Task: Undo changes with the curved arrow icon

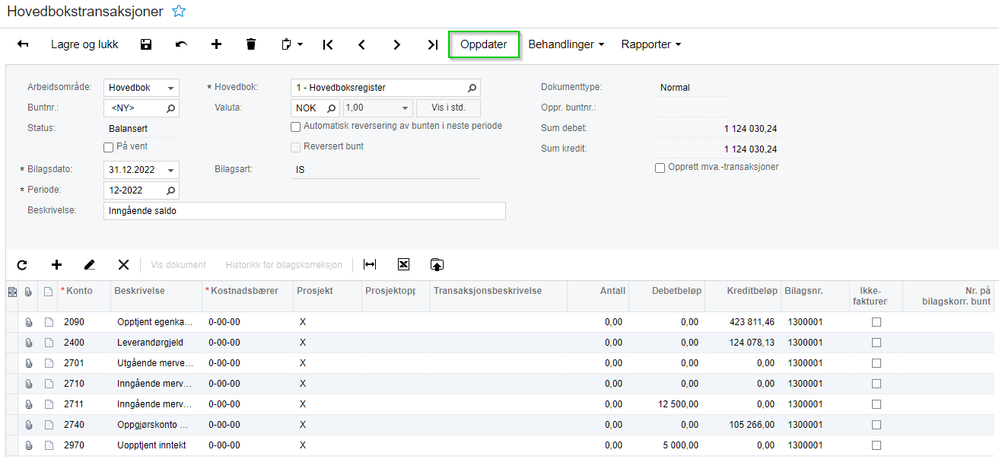Action: (x=182, y=45)
